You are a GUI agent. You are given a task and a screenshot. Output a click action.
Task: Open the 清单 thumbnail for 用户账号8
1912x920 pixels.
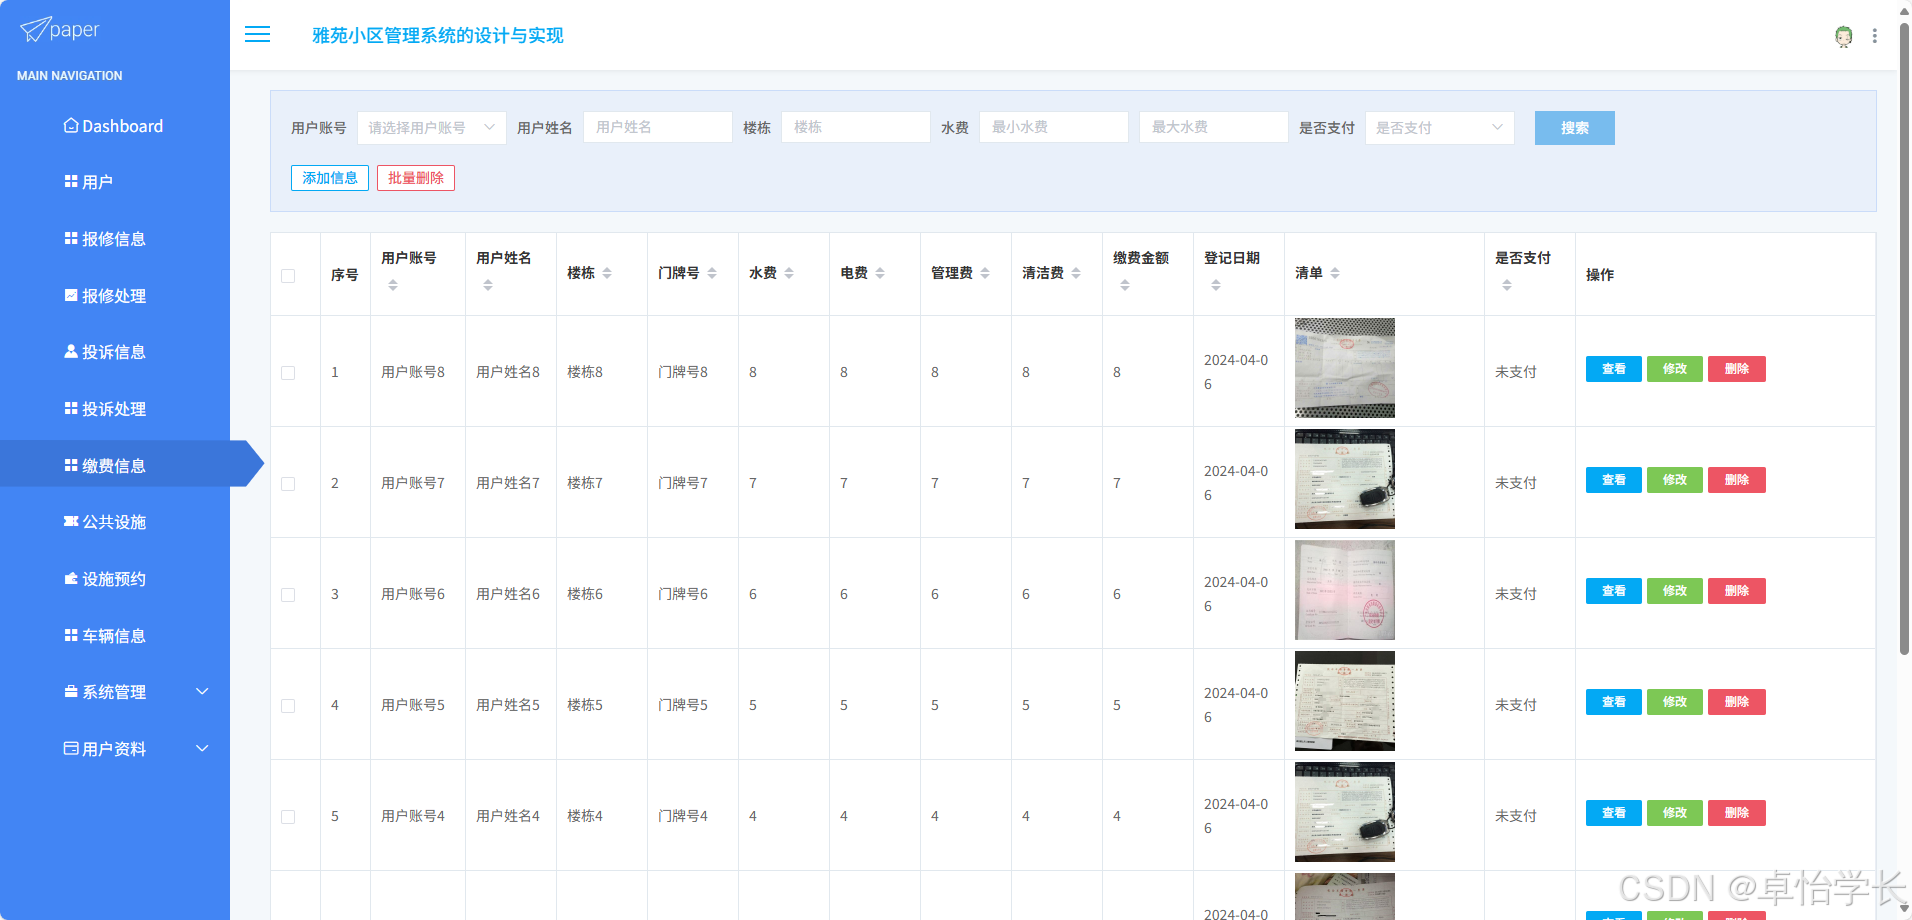(x=1345, y=368)
